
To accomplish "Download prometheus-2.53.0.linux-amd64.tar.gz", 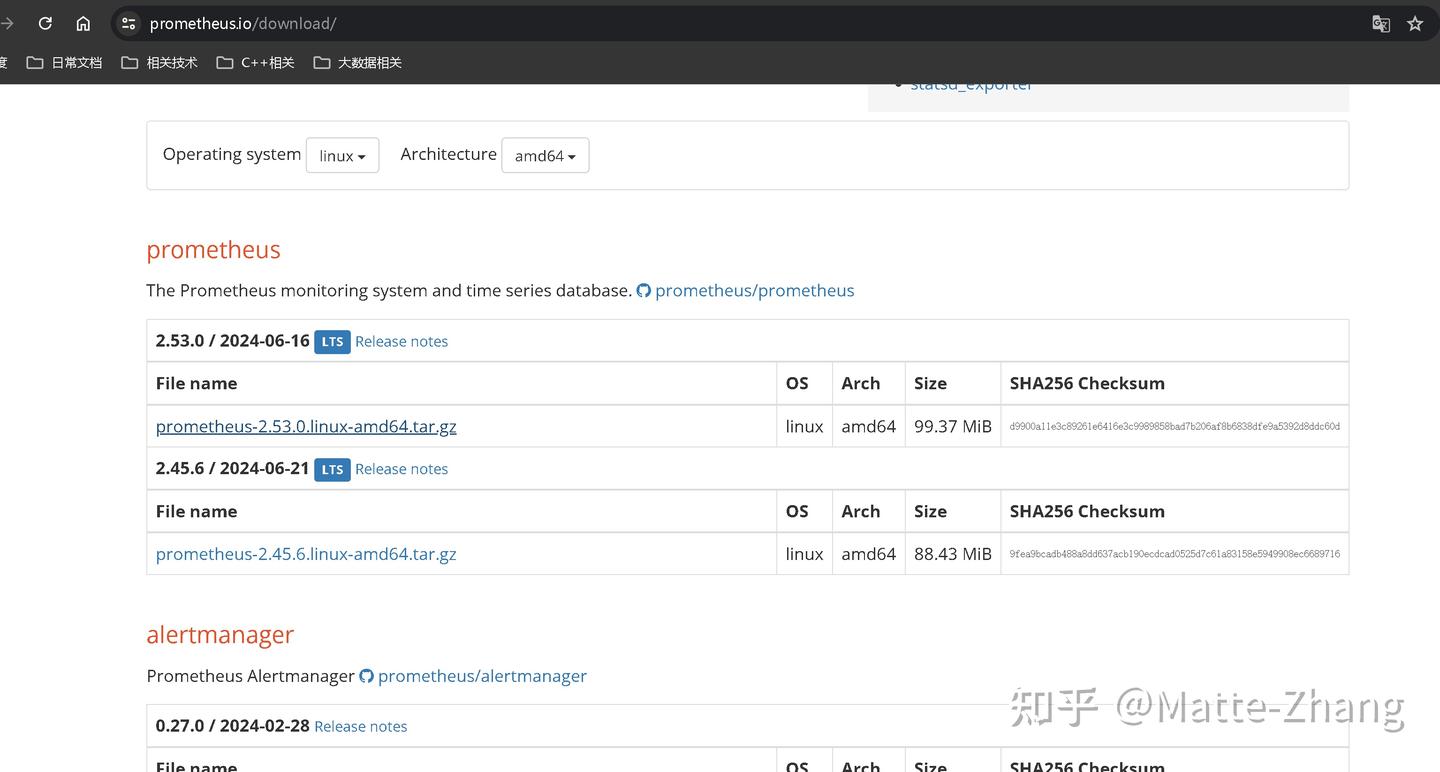I will click(306, 425).
